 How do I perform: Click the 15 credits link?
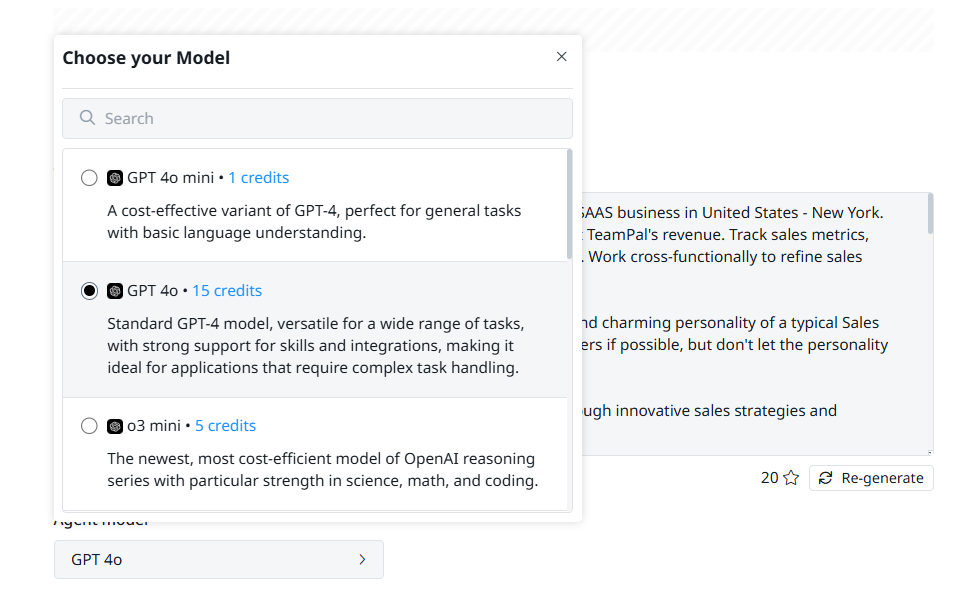pyautogui.click(x=227, y=291)
